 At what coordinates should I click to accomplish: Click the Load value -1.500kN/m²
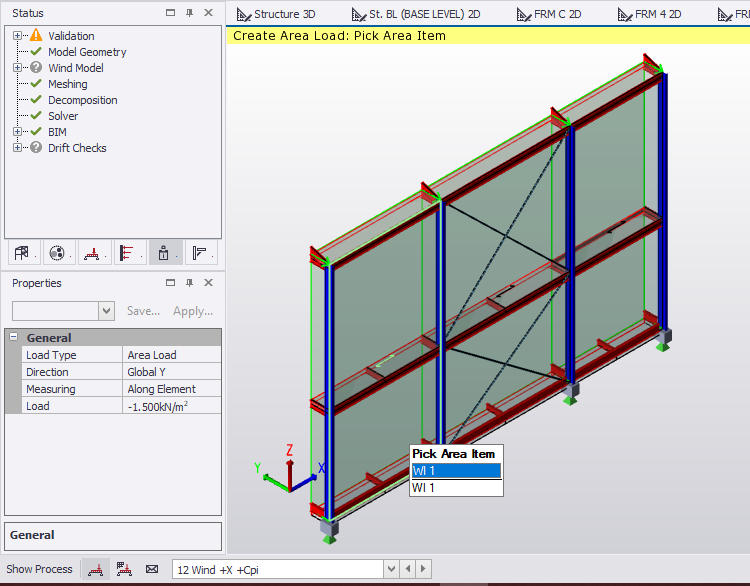click(x=172, y=406)
